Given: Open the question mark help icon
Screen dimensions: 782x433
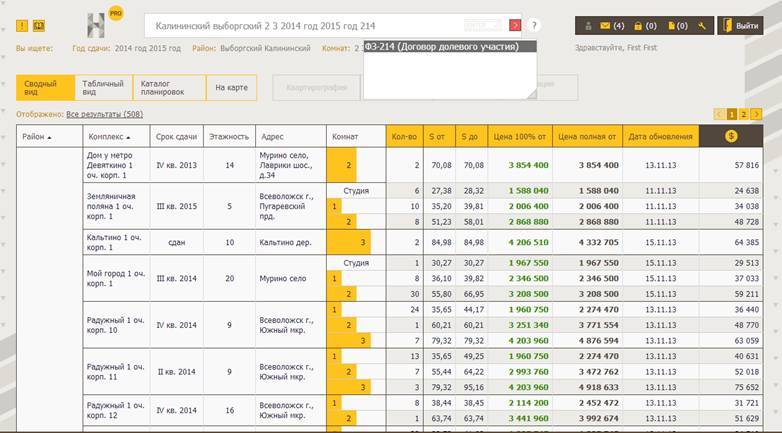Looking at the screenshot, I should pyautogui.click(x=534, y=25).
